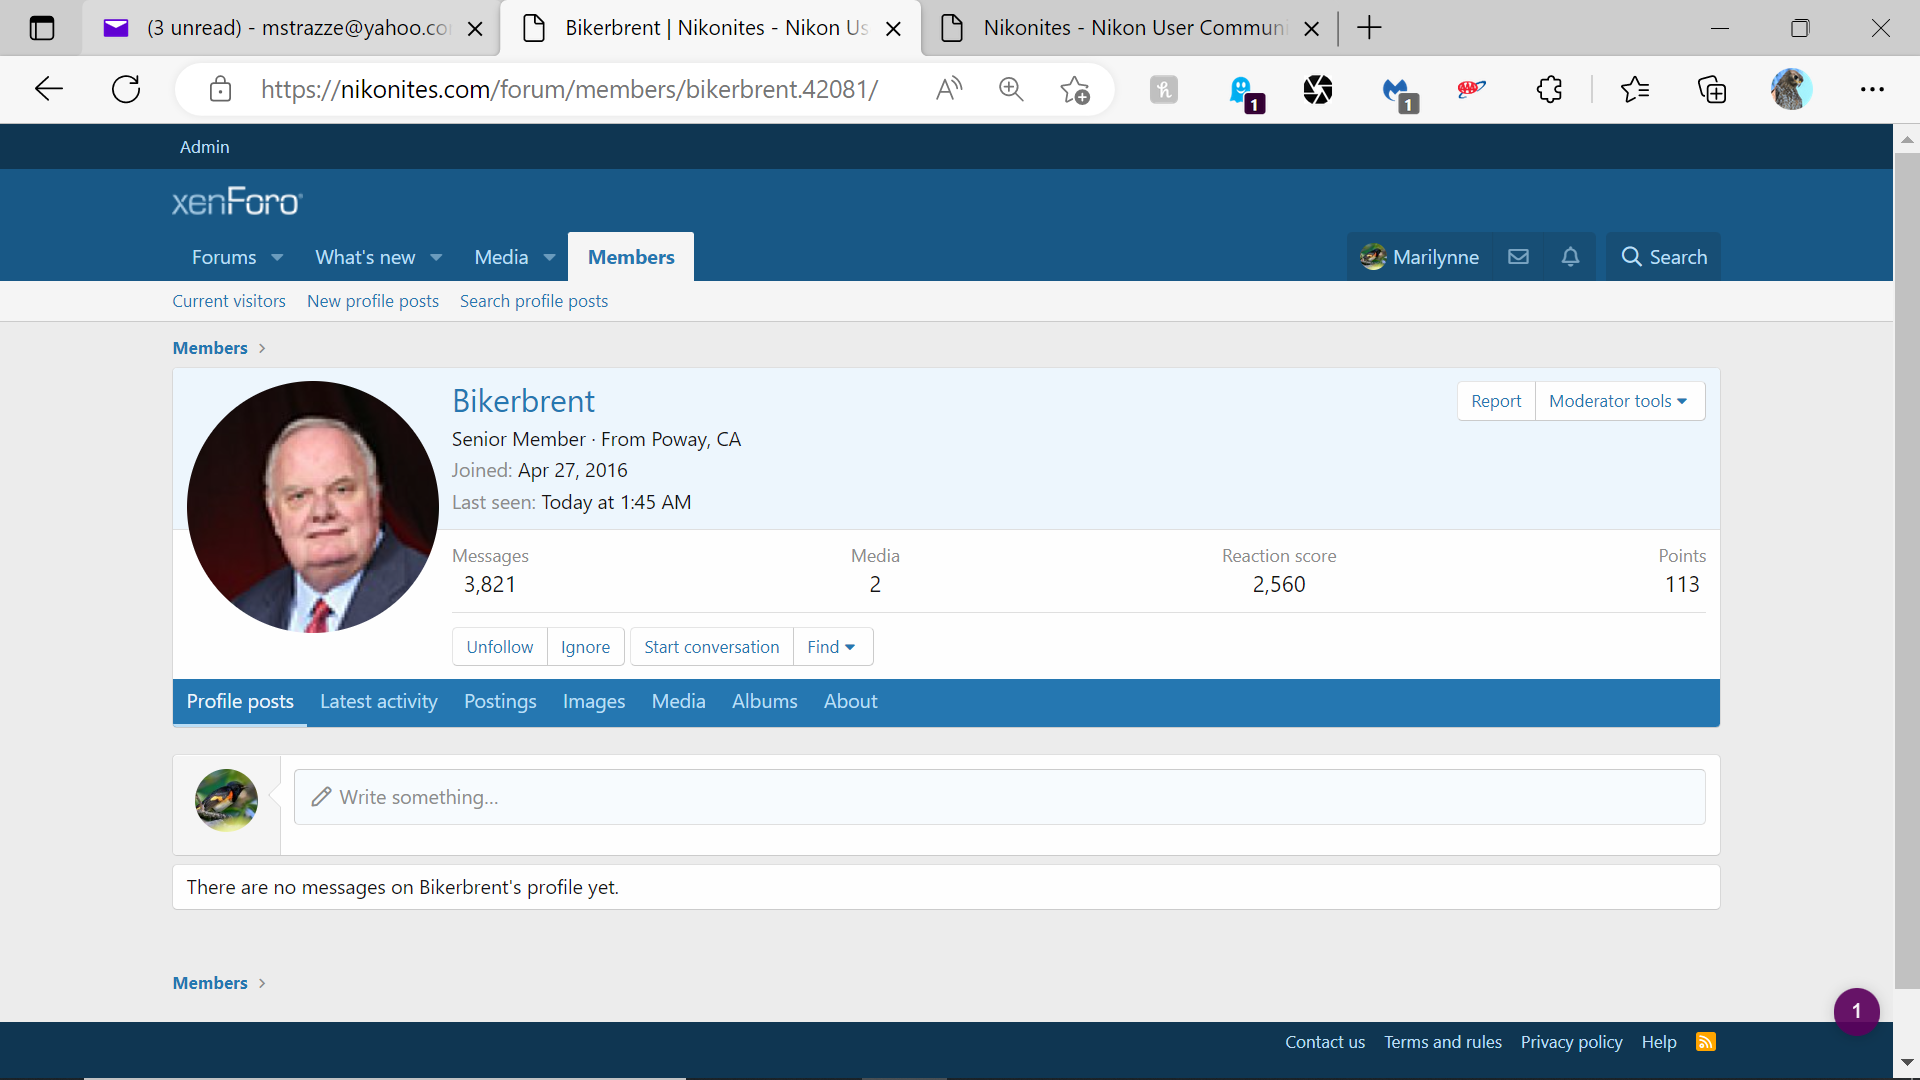Open the conversations inbox envelope icon
Image resolution: width=1920 pixels, height=1080 pixels.
[x=1518, y=257]
